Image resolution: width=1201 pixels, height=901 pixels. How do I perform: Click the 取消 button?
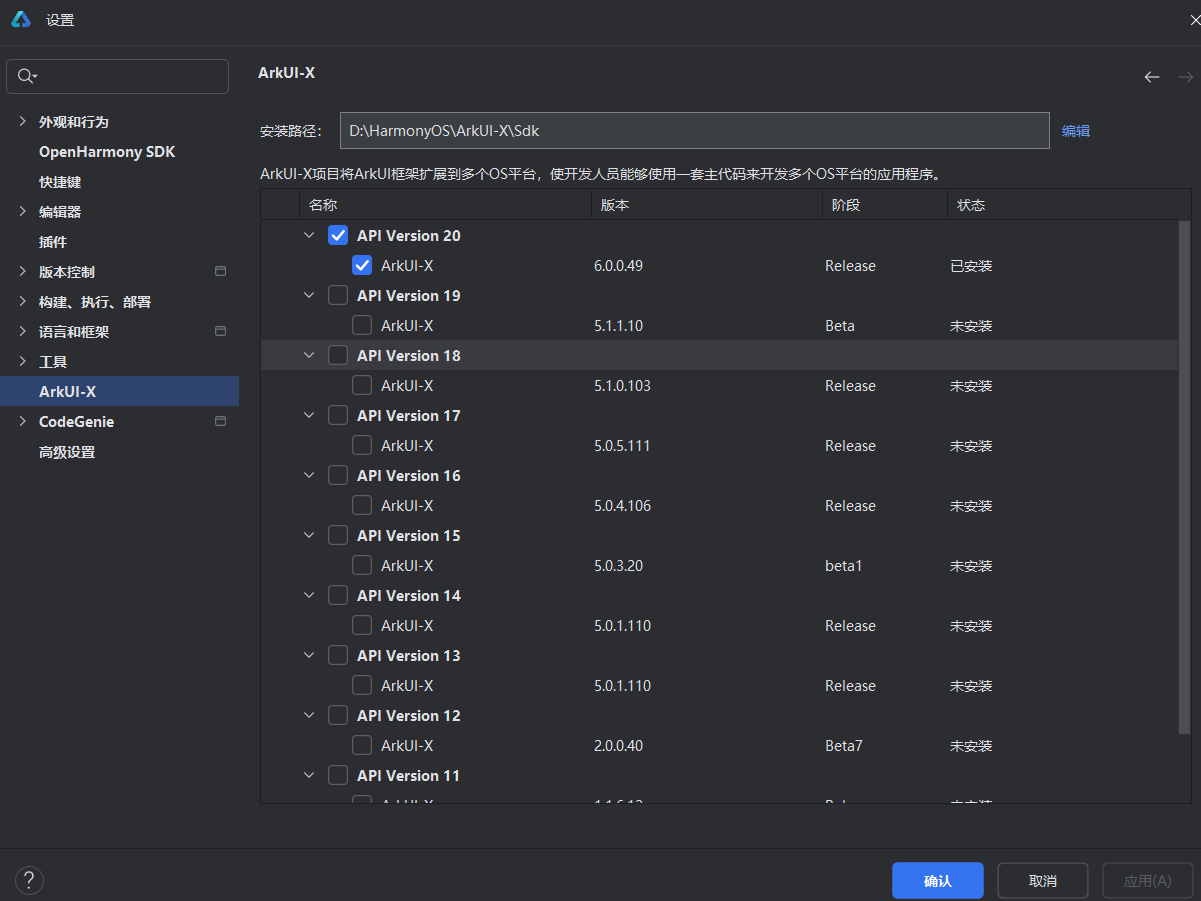pyautogui.click(x=1043, y=881)
